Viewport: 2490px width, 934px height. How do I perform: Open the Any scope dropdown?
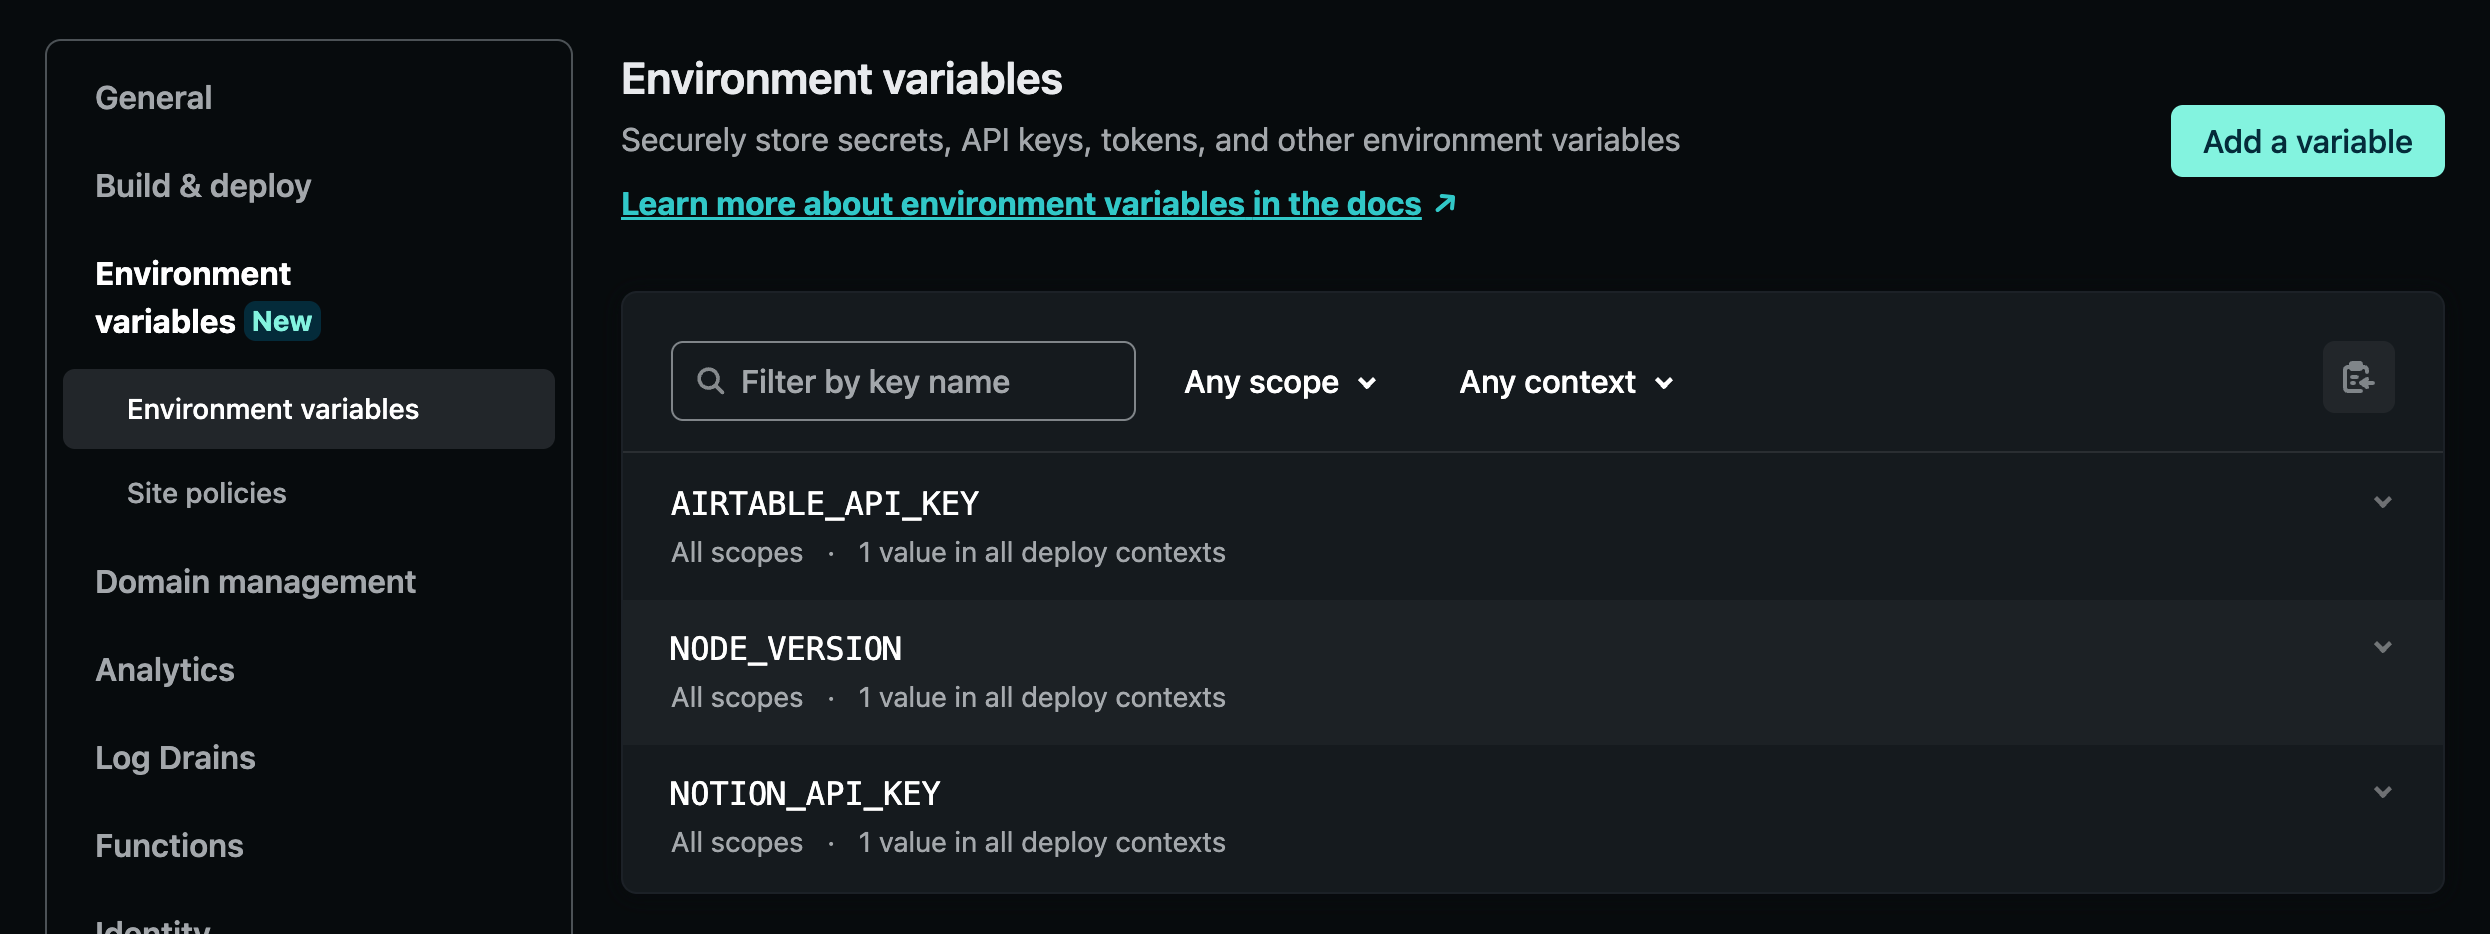coord(1280,382)
